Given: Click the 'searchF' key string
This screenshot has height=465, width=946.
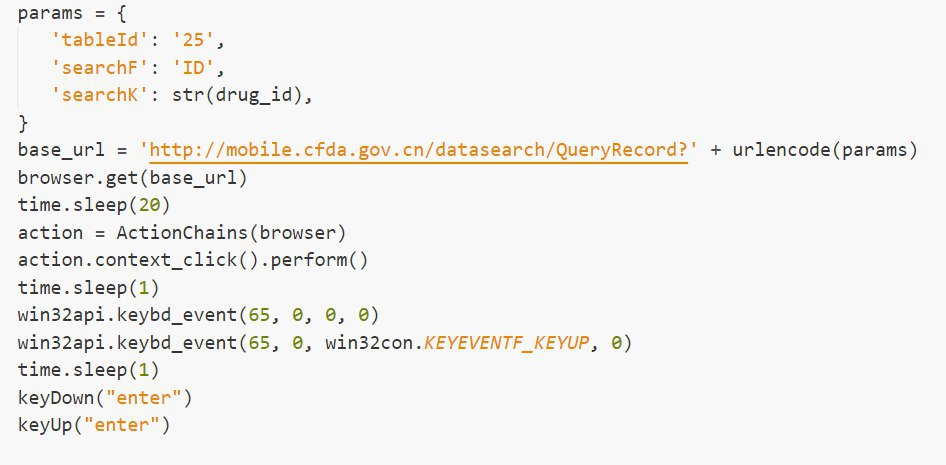Looking at the screenshot, I should [100, 68].
